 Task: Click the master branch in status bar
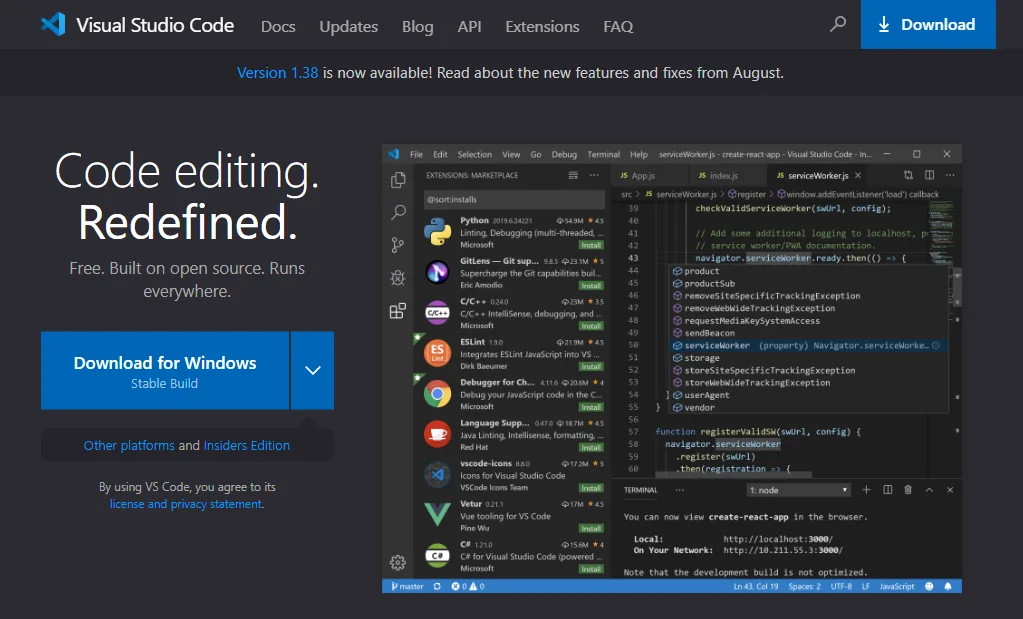point(407,586)
